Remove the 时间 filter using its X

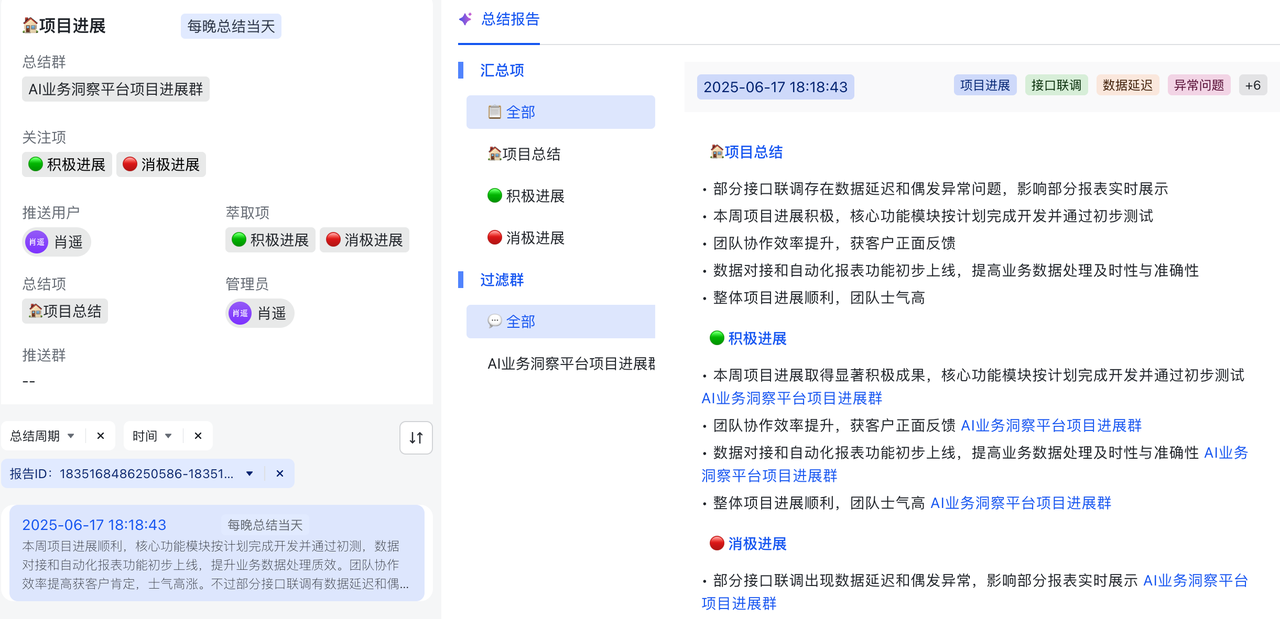pos(198,436)
